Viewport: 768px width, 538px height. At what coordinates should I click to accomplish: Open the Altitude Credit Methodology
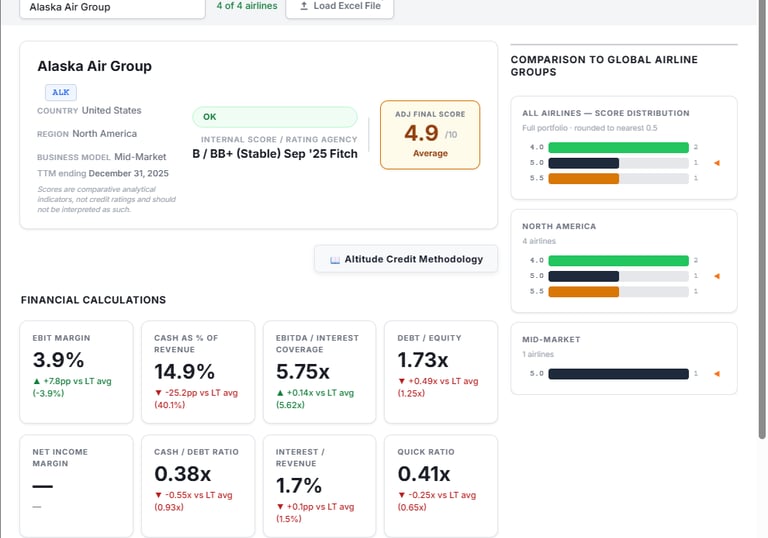coord(406,259)
